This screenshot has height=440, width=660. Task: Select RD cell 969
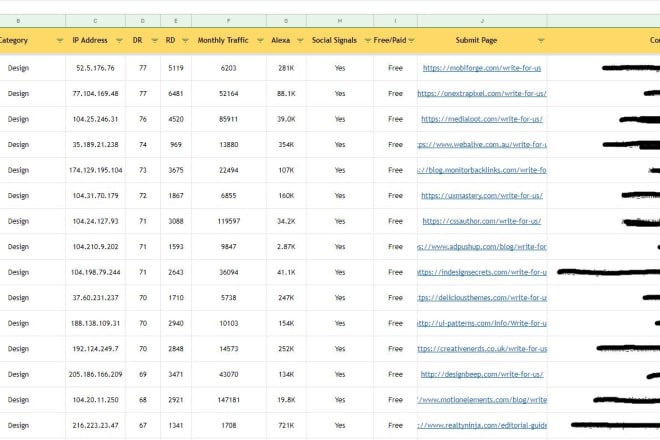[176, 144]
